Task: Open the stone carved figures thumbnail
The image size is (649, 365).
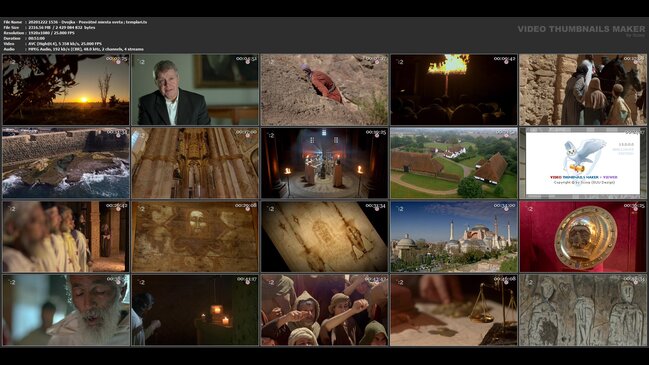Action: point(583,310)
